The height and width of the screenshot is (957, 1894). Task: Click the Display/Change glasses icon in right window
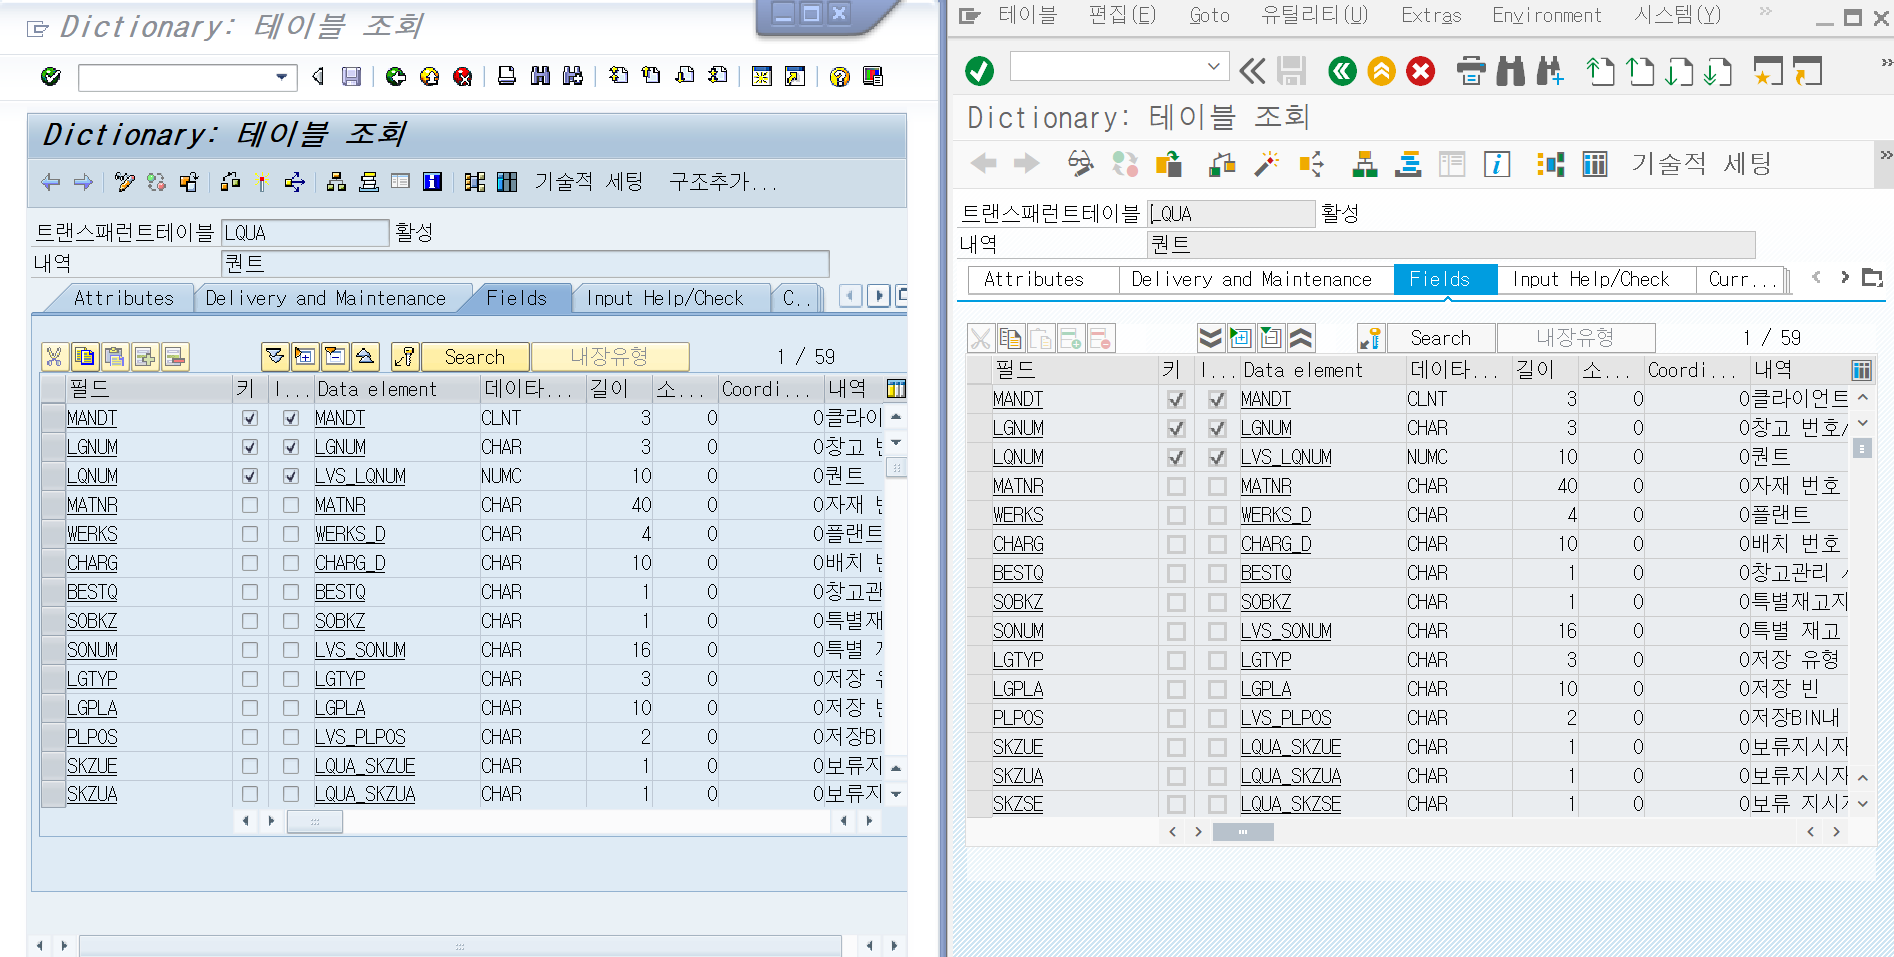coord(1080,164)
